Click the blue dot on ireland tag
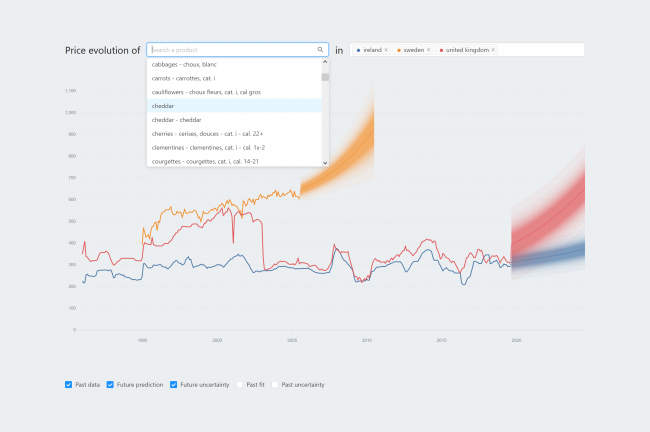Viewport: 650px width, 432px height. click(x=359, y=49)
